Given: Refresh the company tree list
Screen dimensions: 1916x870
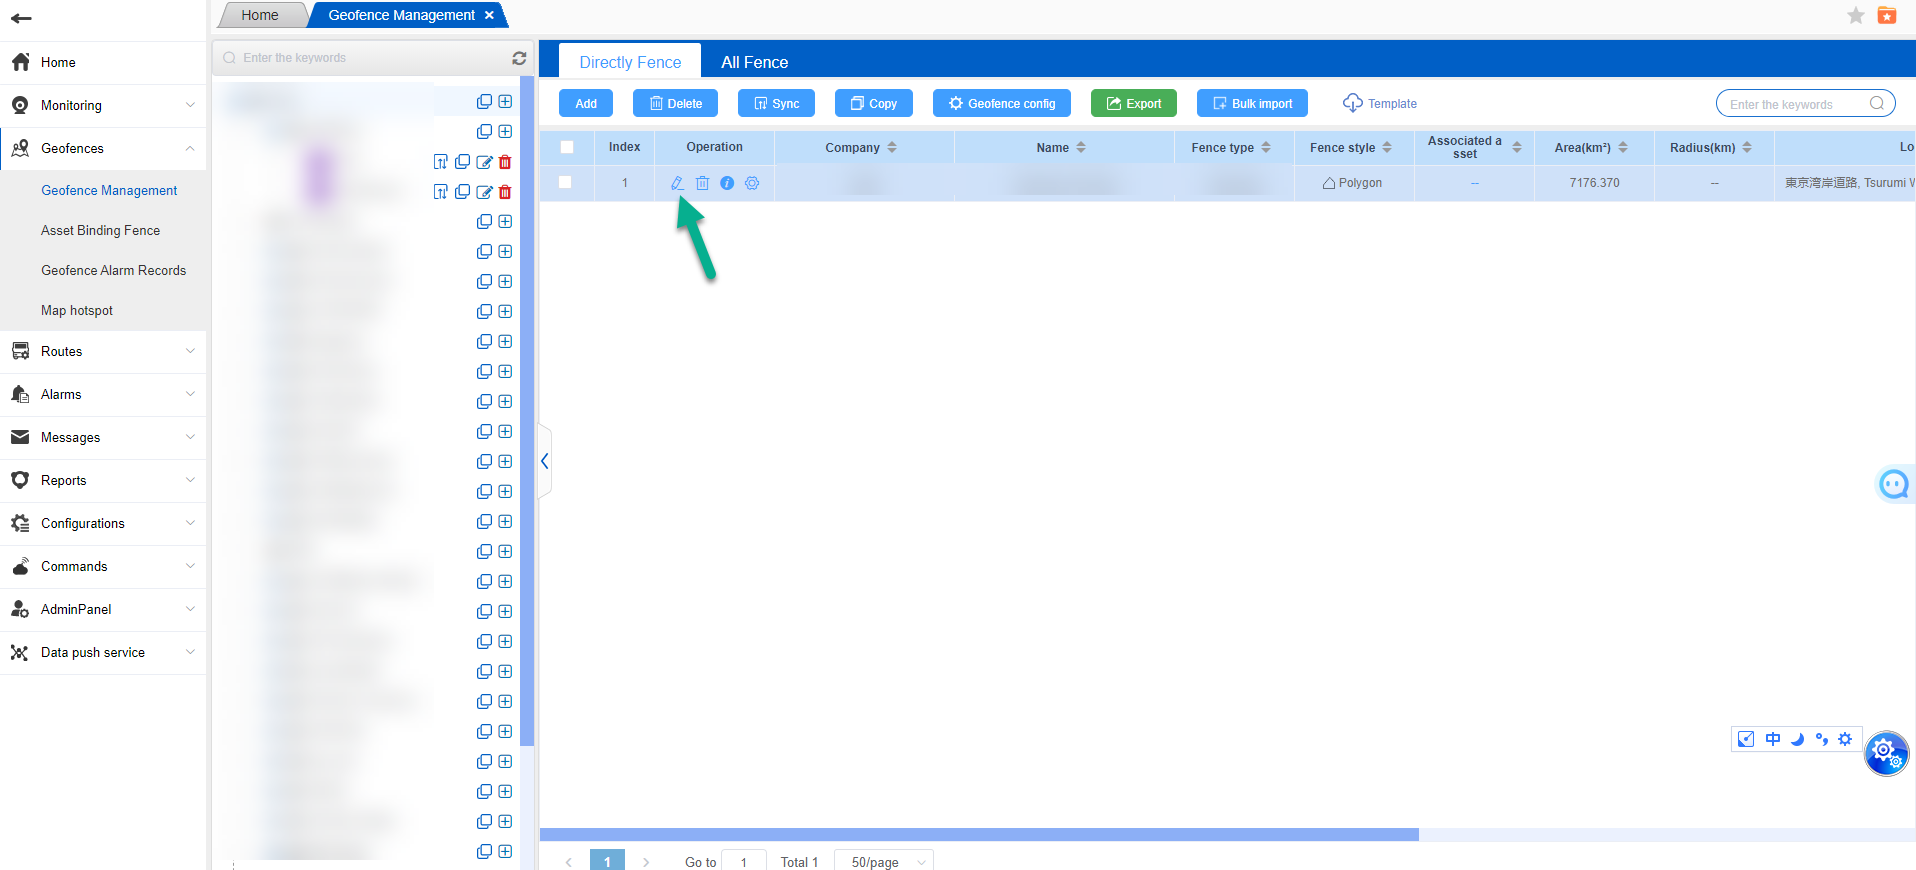Looking at the screenshot, I should pyautogui.click(x=519, y=58).
